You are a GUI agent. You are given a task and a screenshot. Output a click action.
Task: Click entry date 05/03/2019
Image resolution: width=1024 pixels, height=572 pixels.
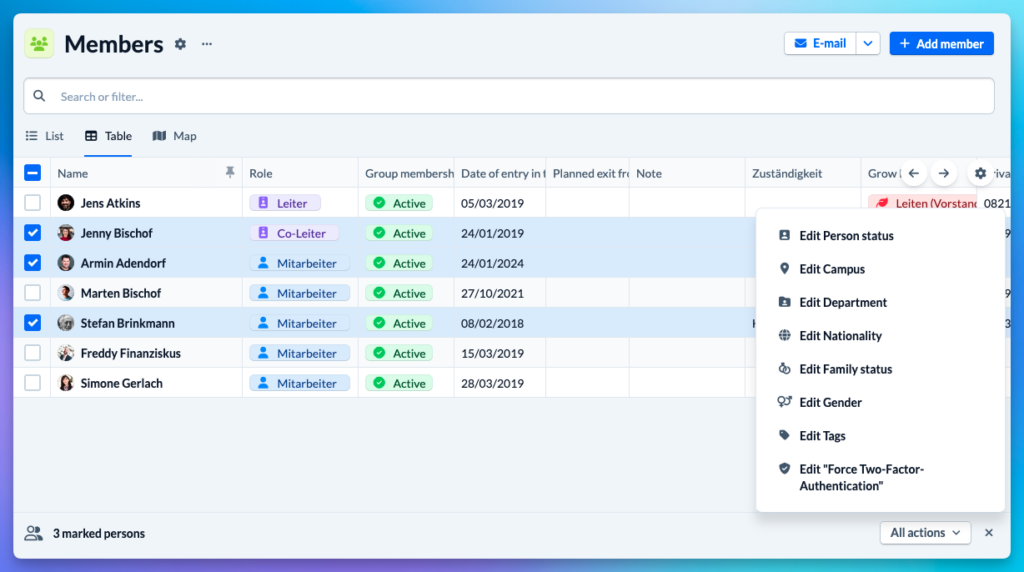click(492, 203)
